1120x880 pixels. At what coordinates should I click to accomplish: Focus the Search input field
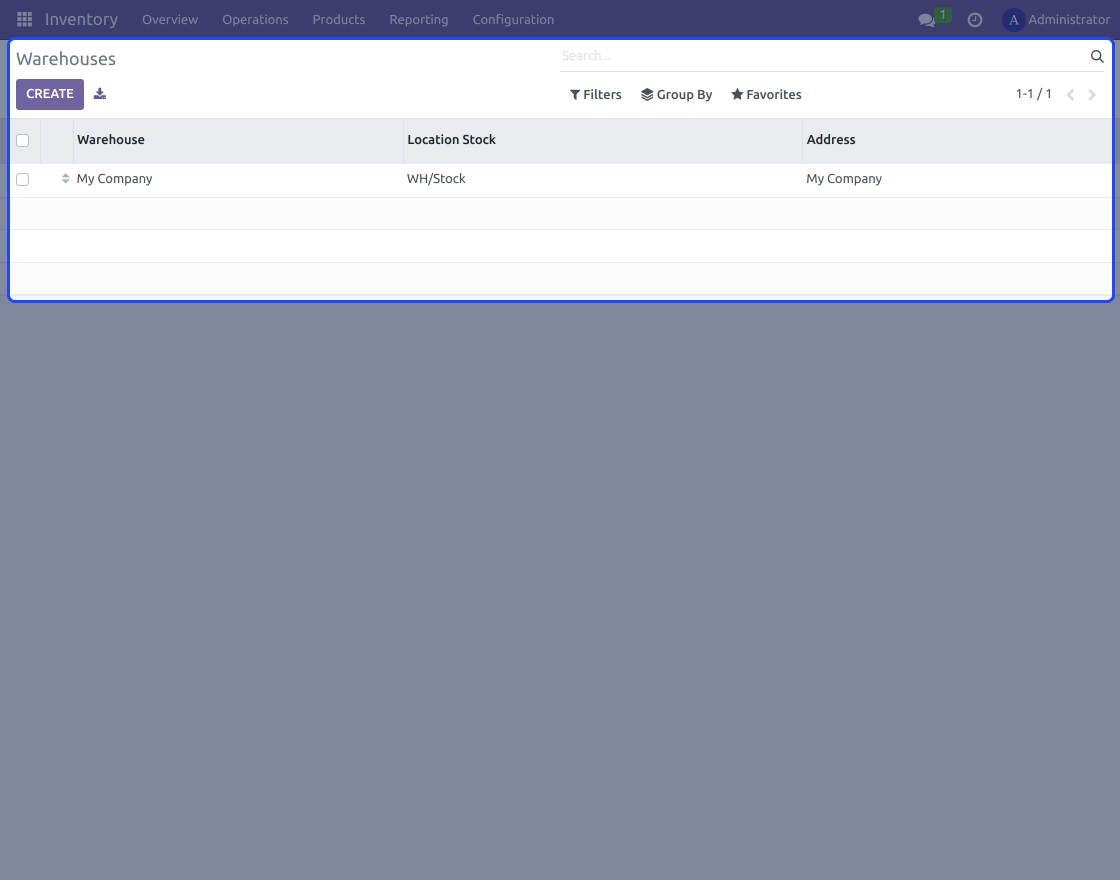pos(824,56)
